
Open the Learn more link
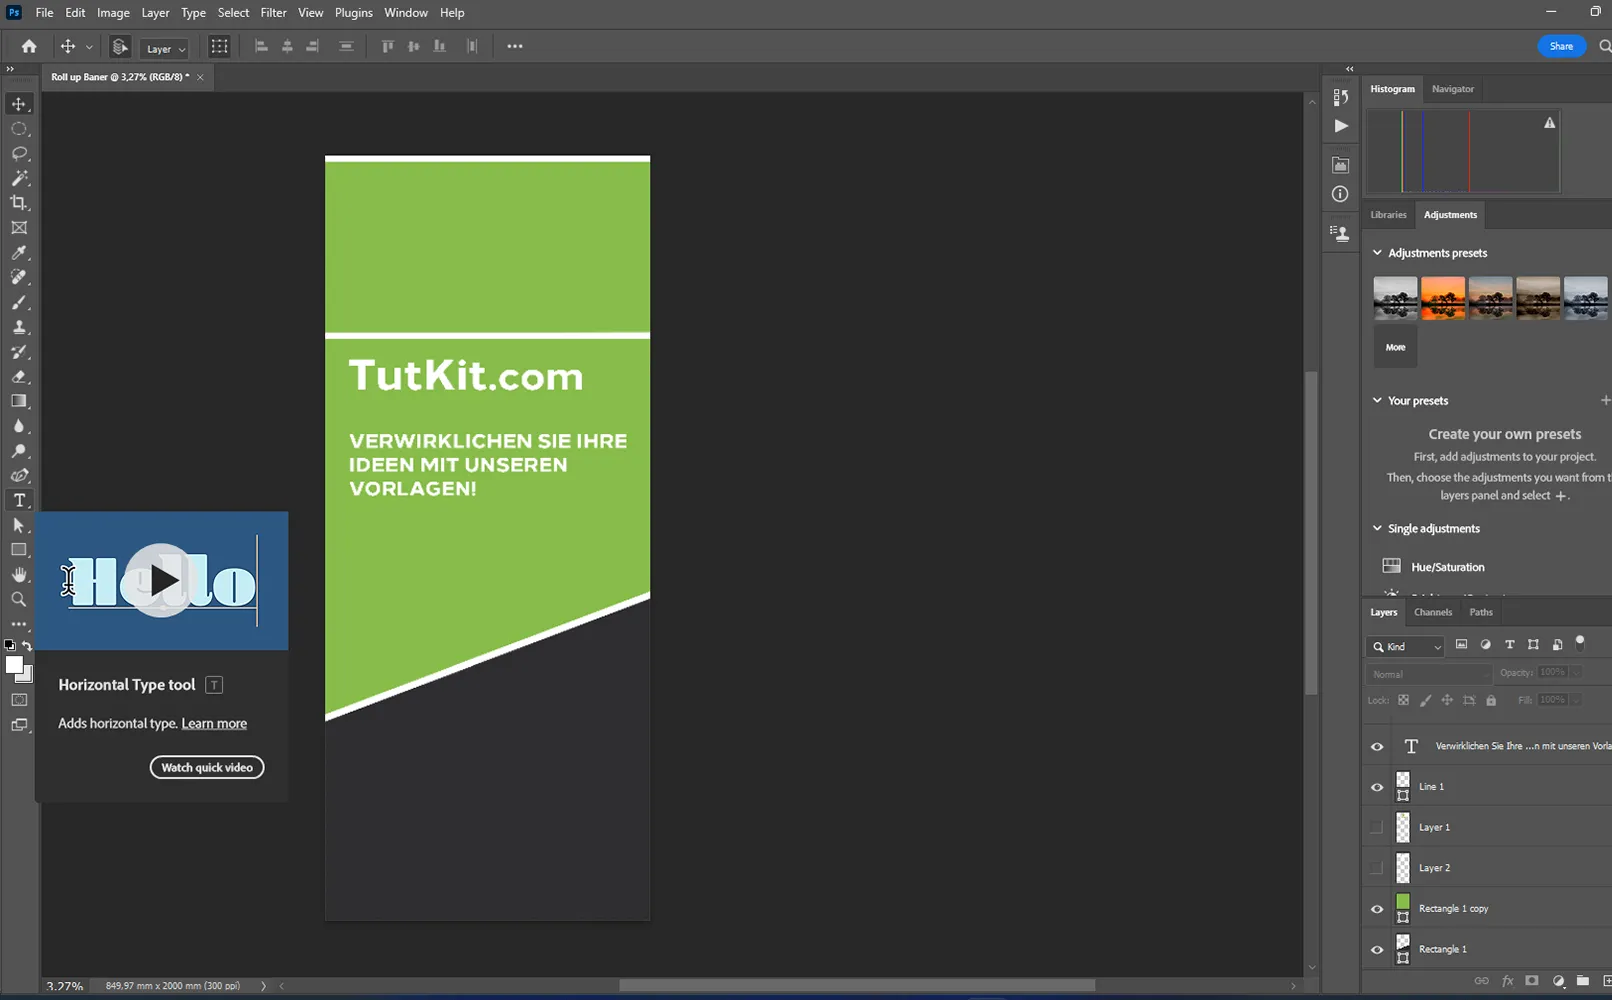point(214,723)
